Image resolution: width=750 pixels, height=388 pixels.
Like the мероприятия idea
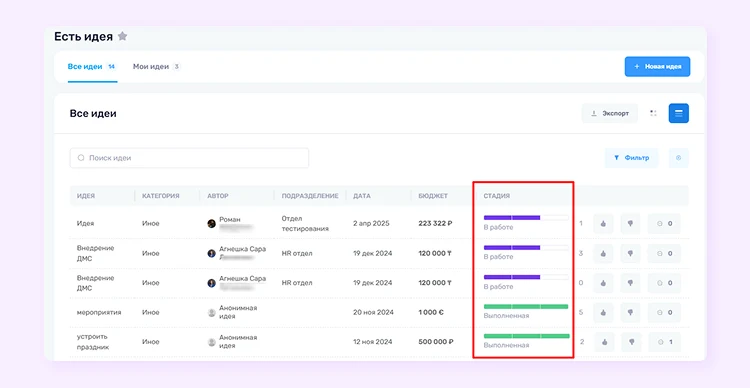tap(603, 312)
